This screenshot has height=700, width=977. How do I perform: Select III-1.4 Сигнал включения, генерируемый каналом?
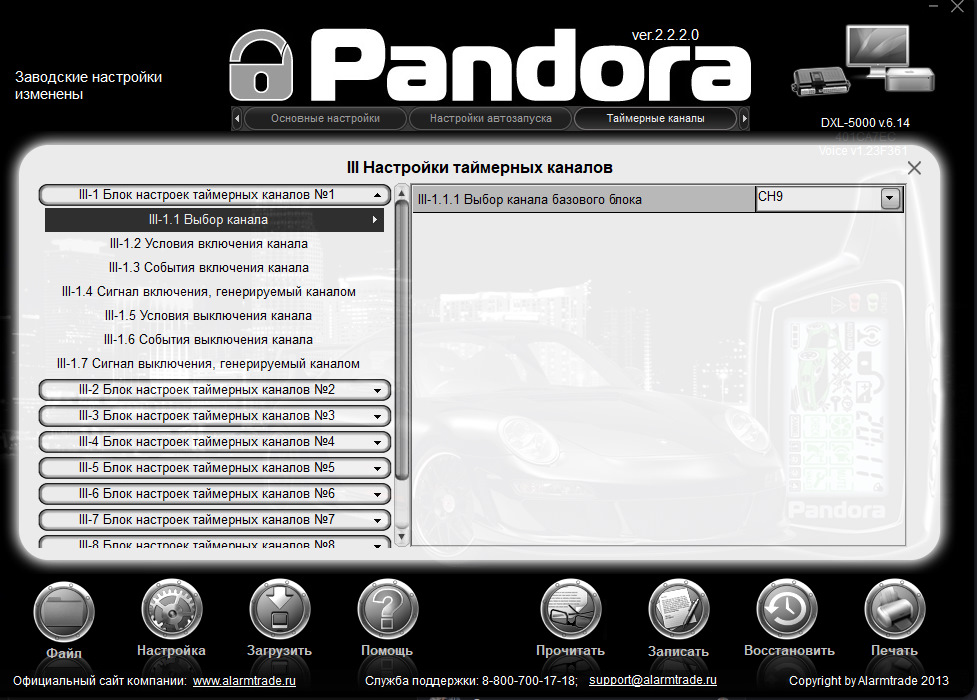coord(209,292)
